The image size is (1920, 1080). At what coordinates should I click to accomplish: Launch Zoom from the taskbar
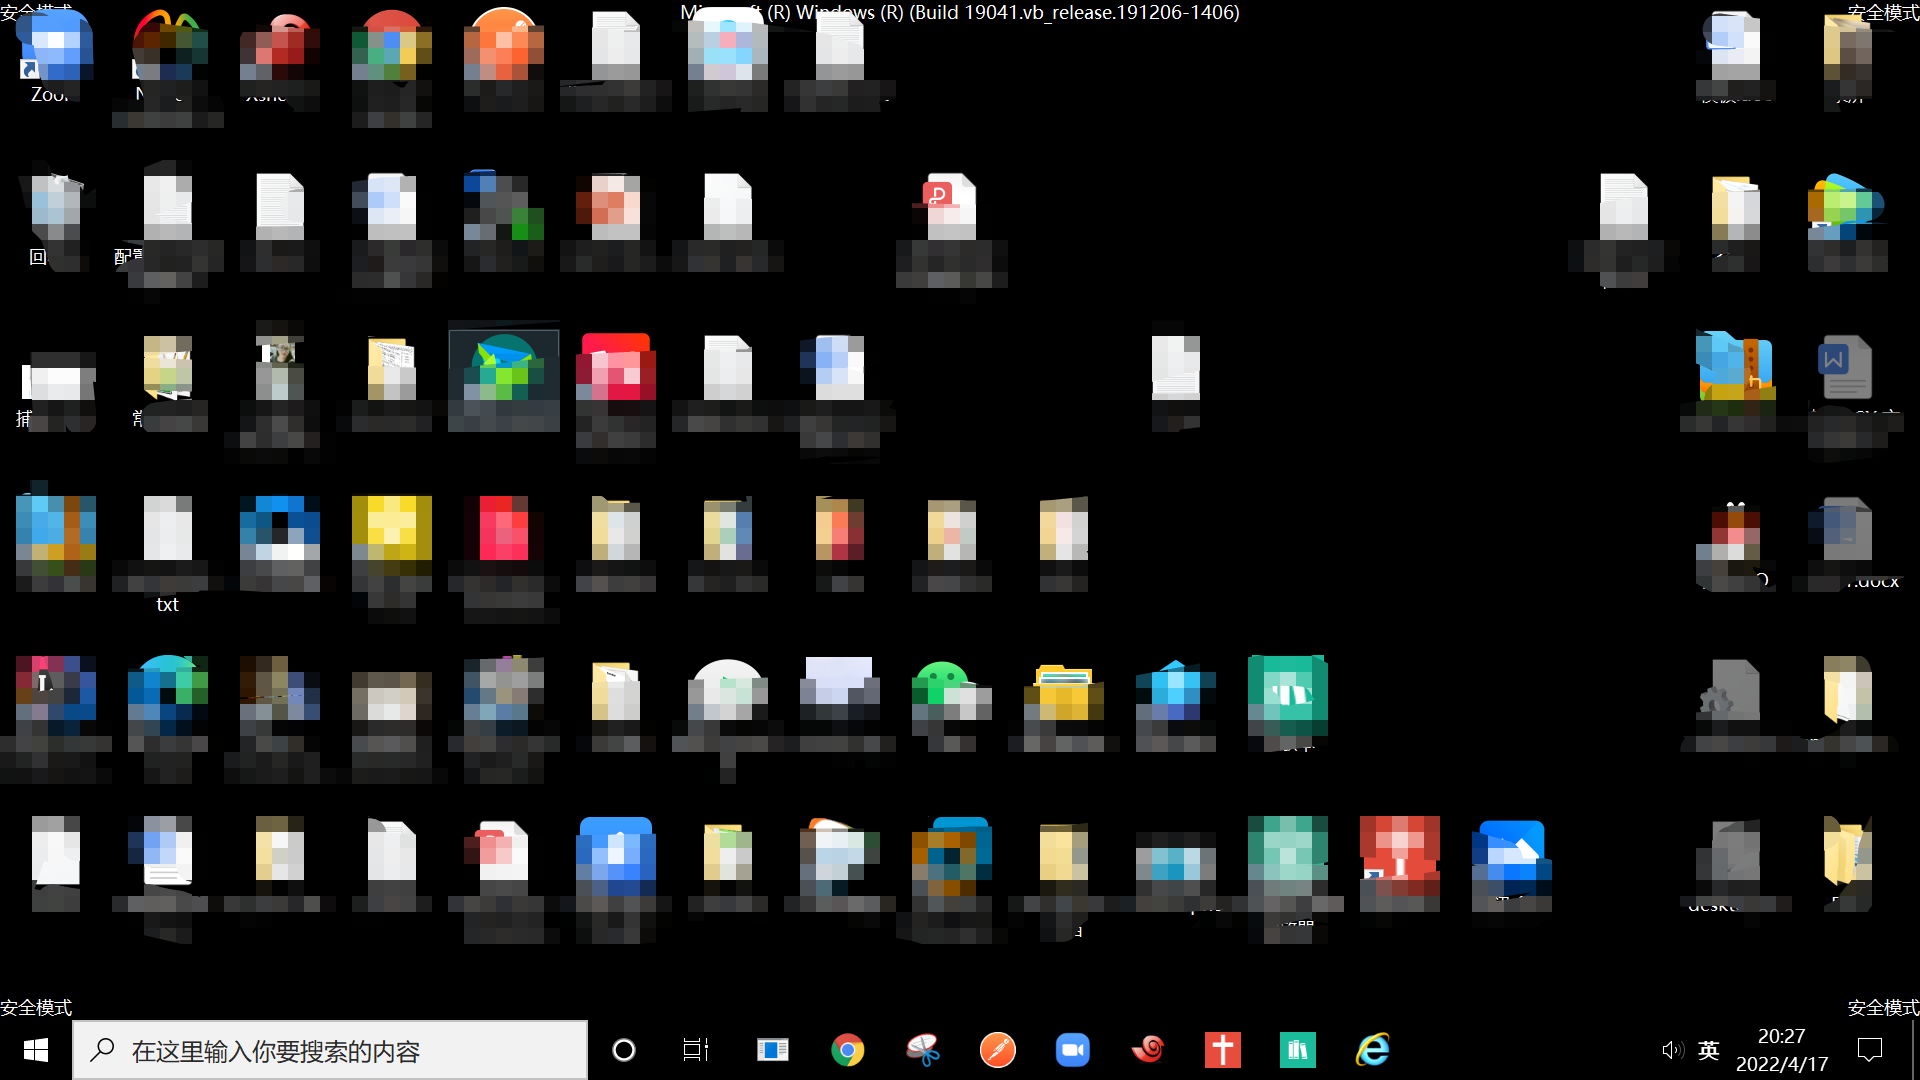pos(1072,1050)
